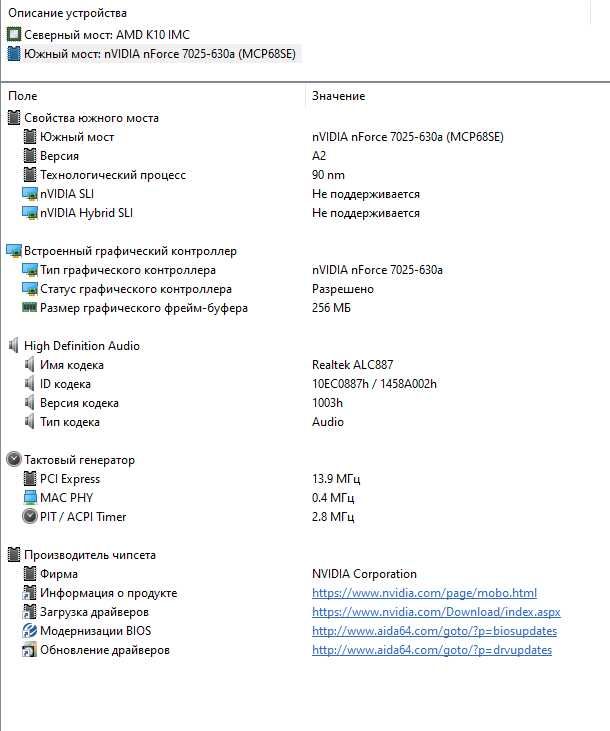Click the 'NVIDIA Corporation' company value

pyautogui.click(x=364, y=574)
